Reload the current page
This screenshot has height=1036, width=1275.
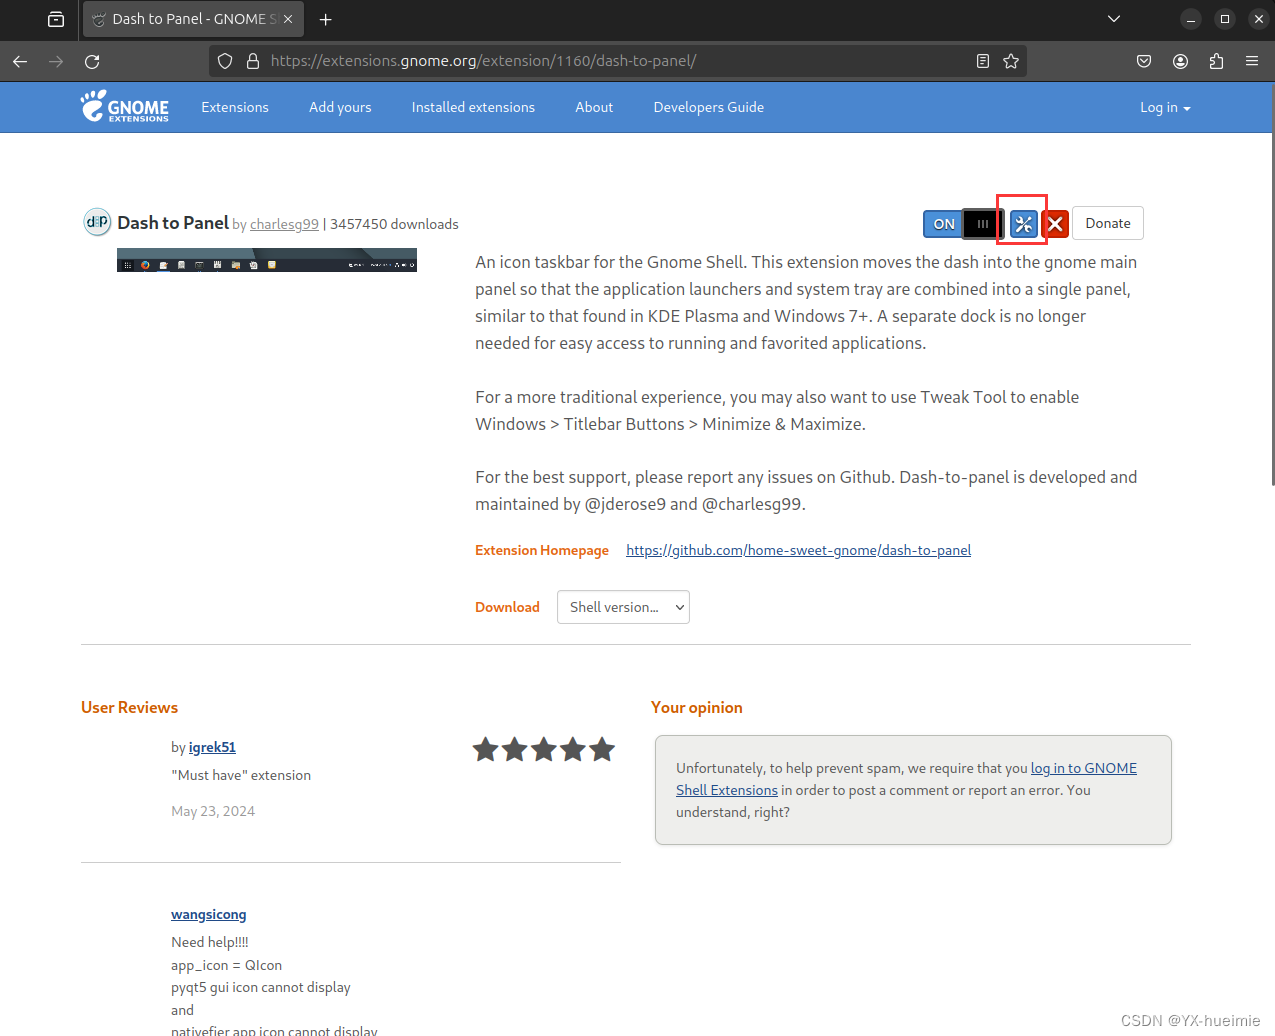[92, 61]
